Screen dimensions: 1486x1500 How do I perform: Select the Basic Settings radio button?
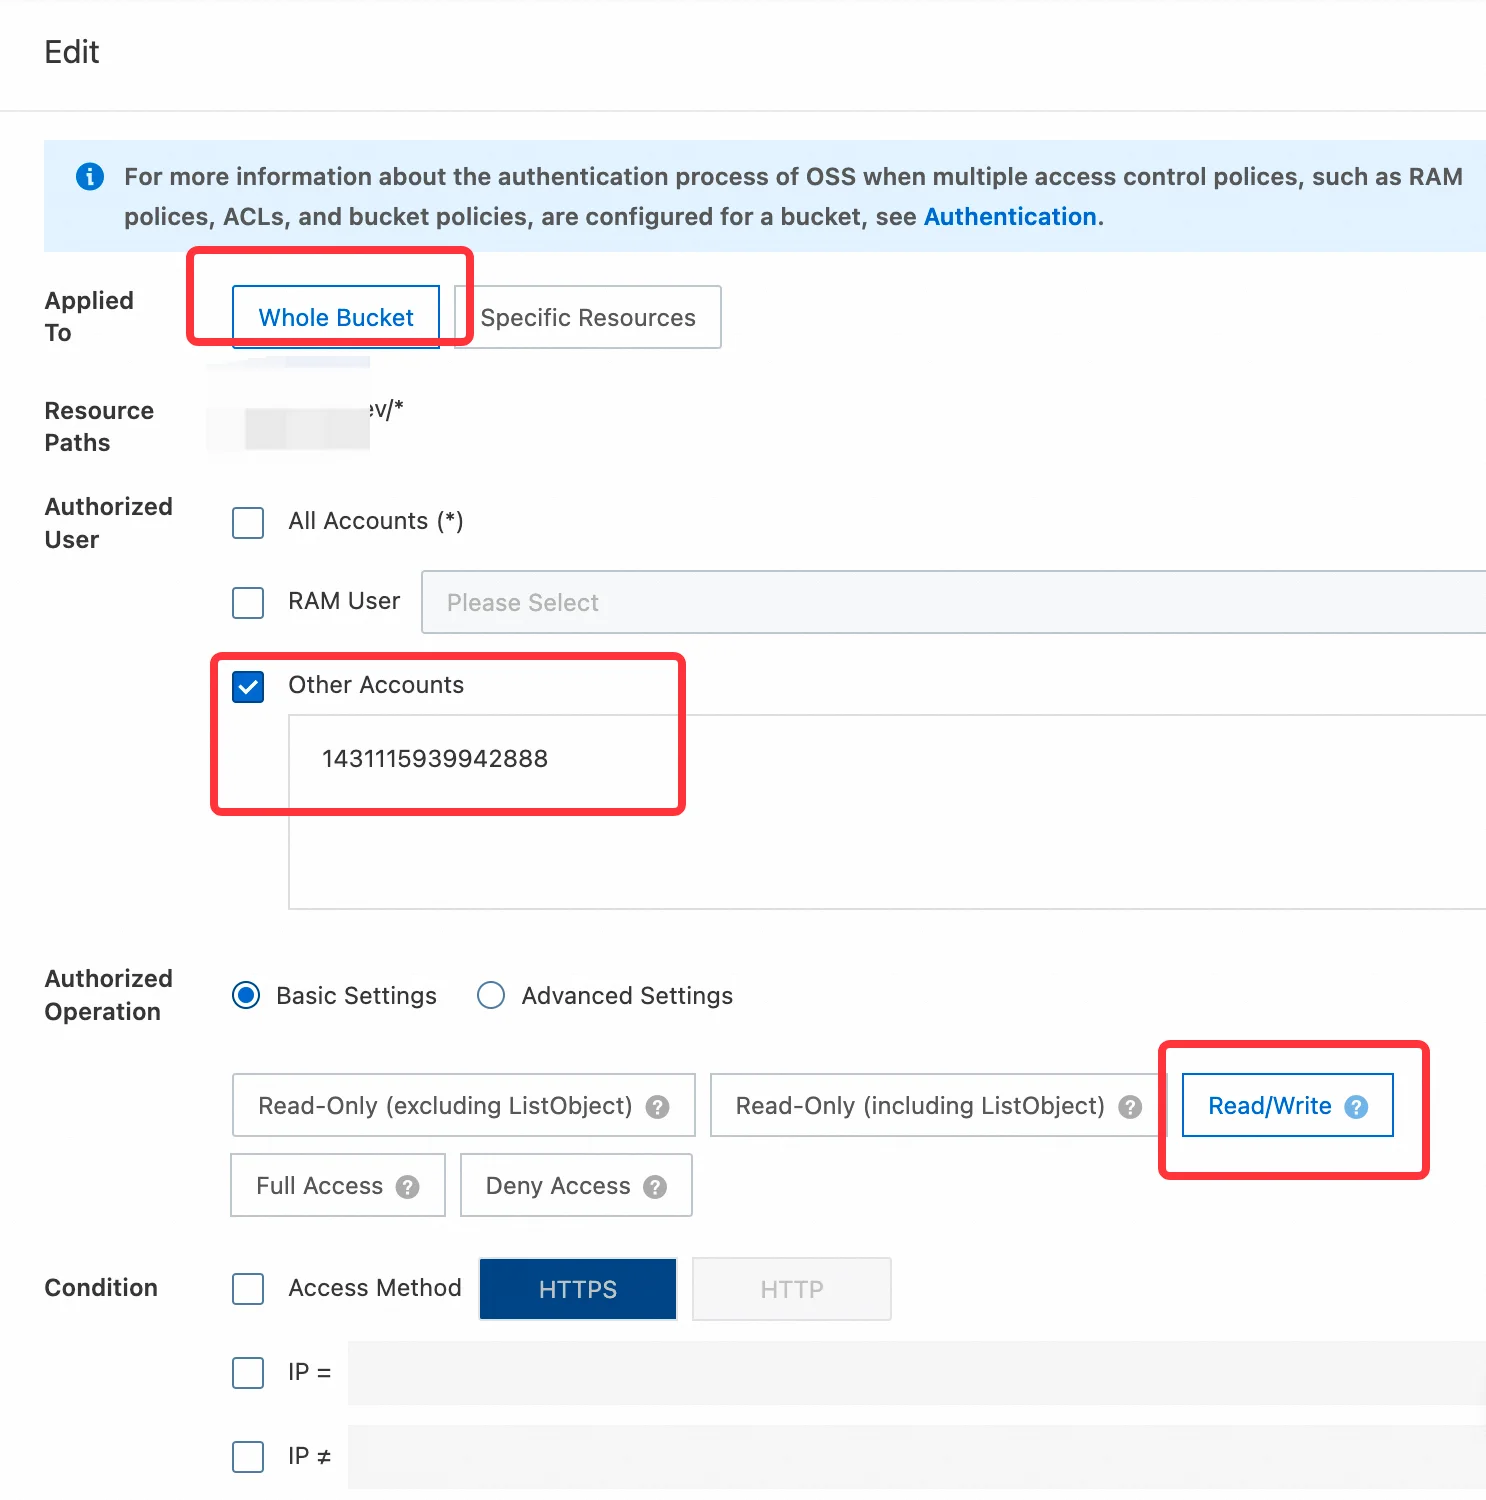[246, 995]
